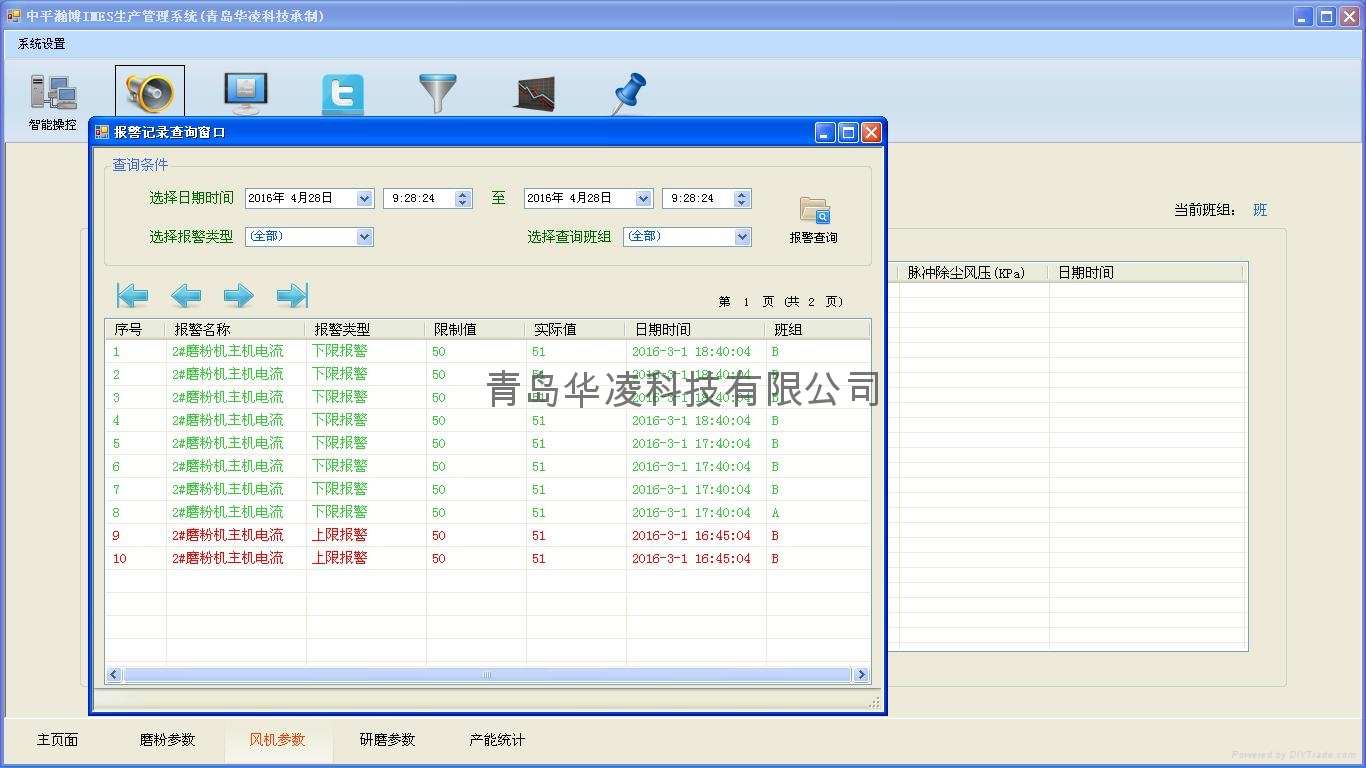The image size is (1366, 768).
Task: Sort by the 序号 column header
Action: [x=135, y=329]
